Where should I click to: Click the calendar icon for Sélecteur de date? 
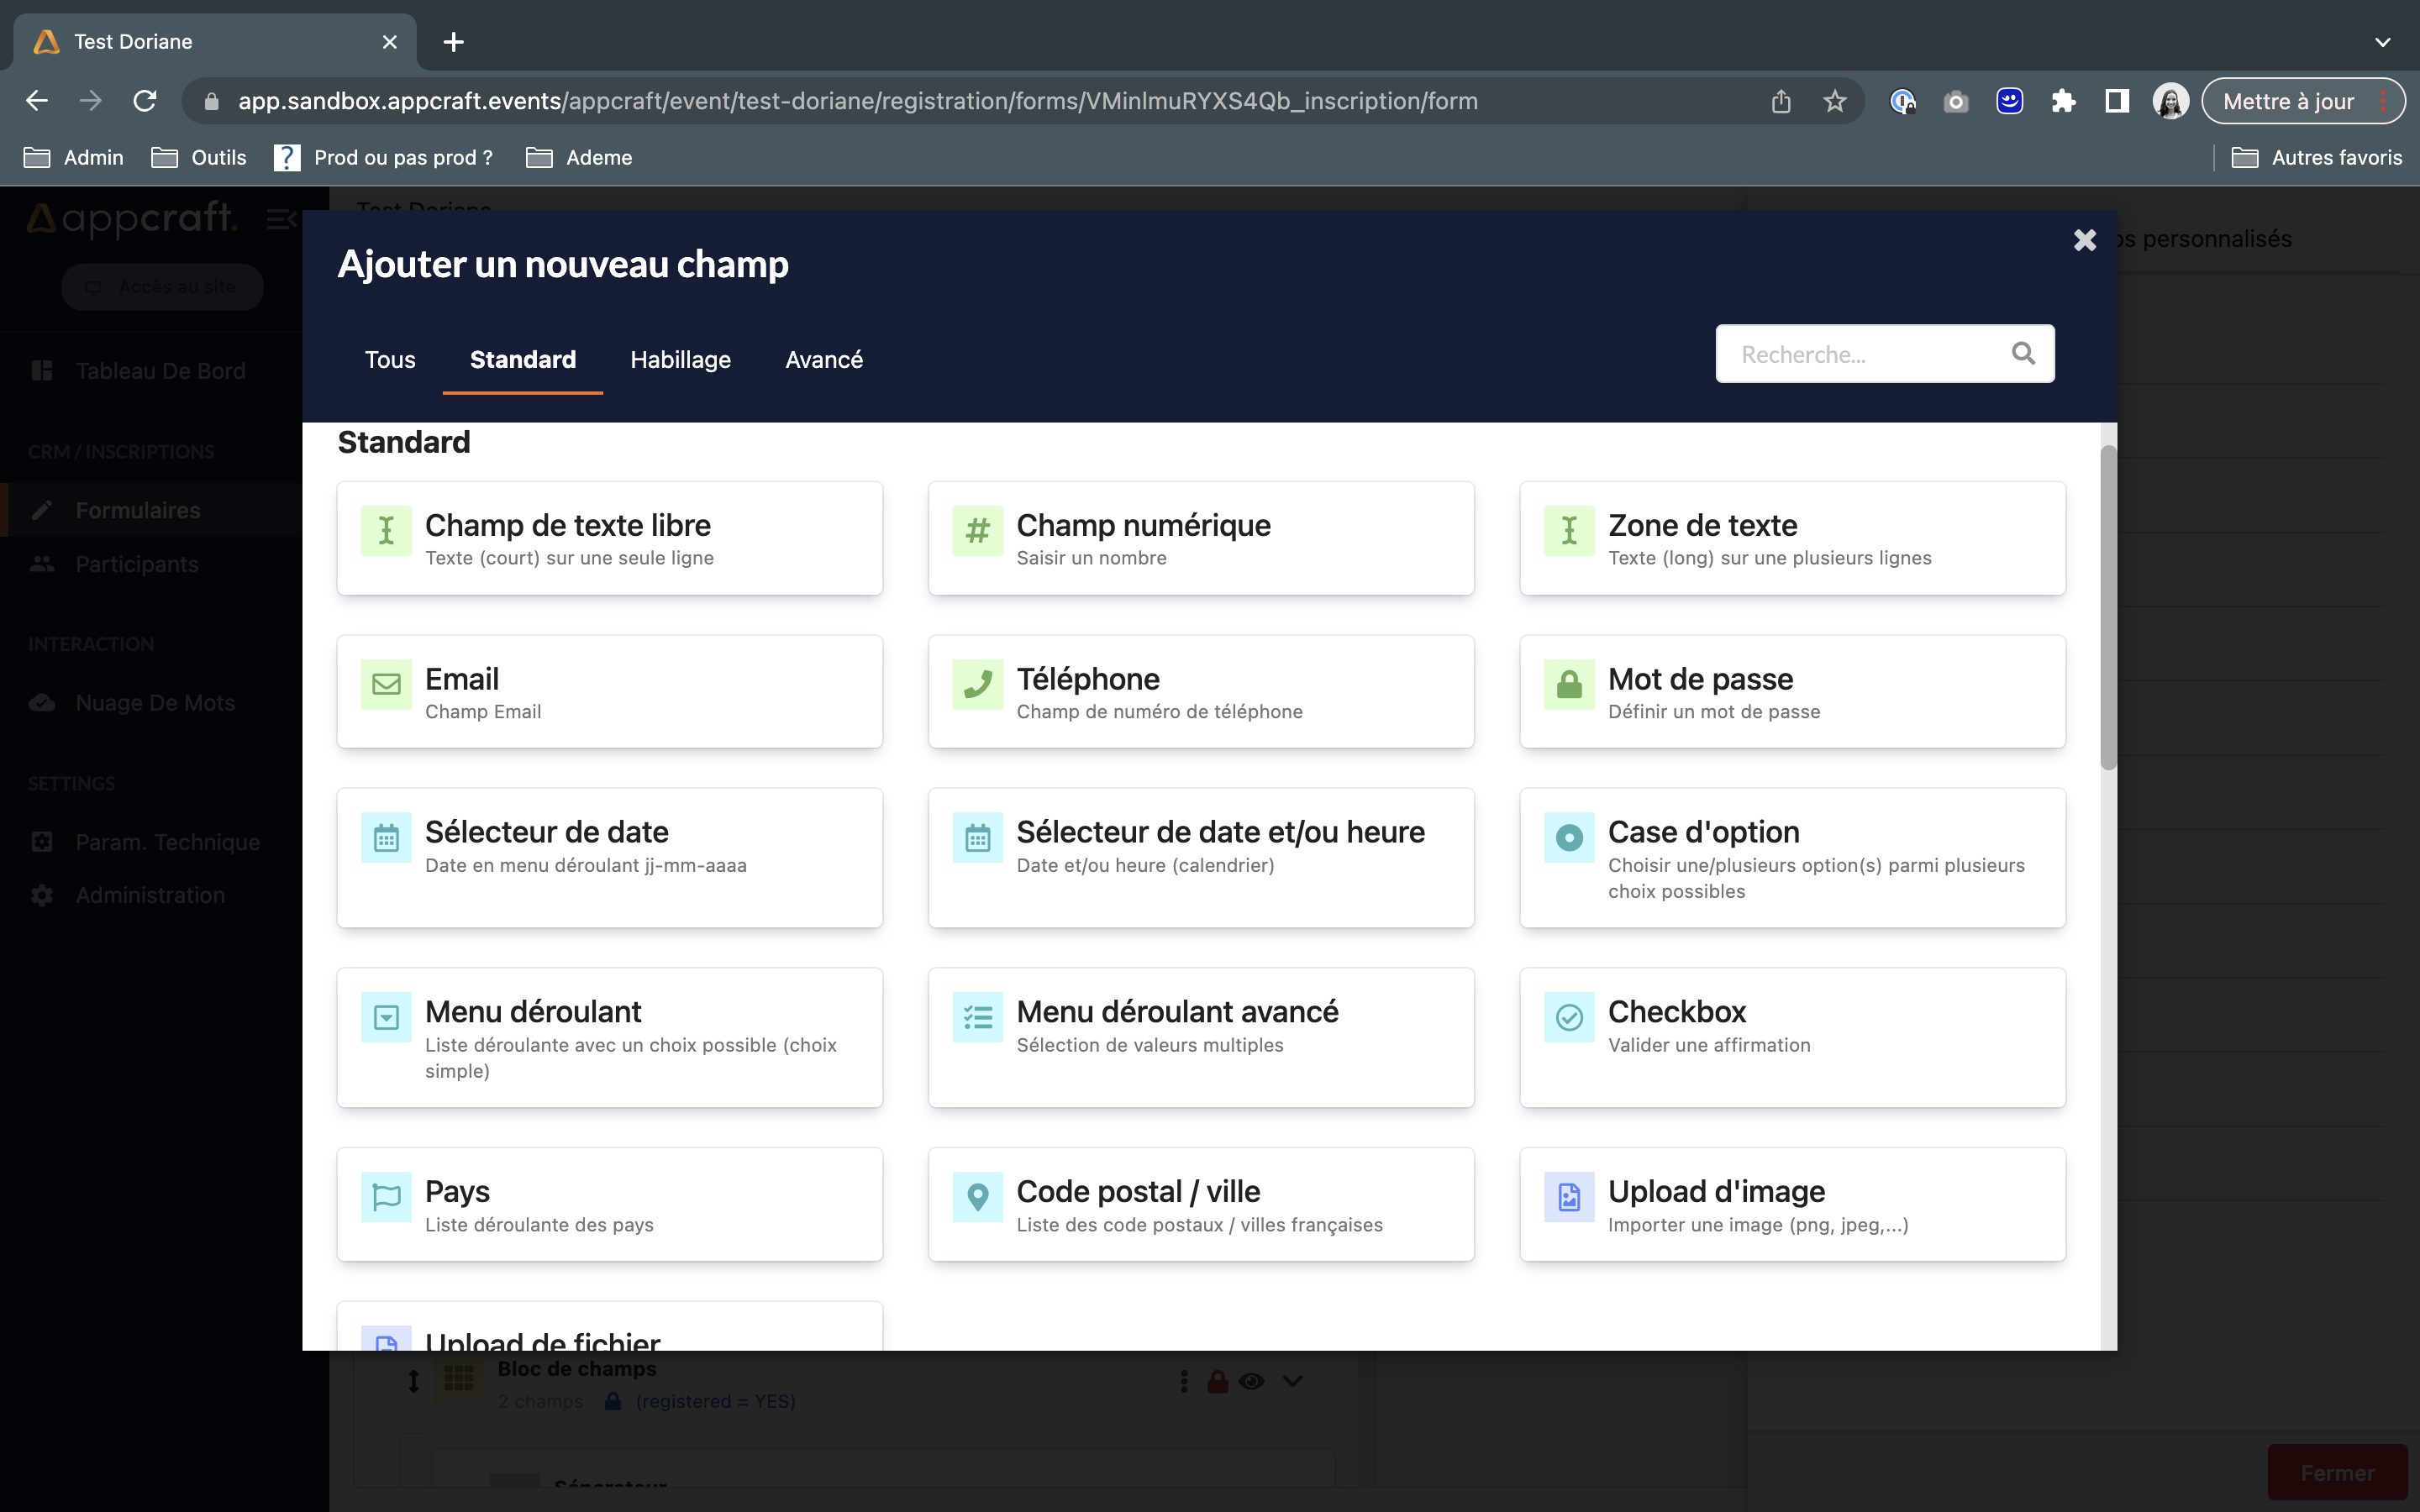[386, 837]
